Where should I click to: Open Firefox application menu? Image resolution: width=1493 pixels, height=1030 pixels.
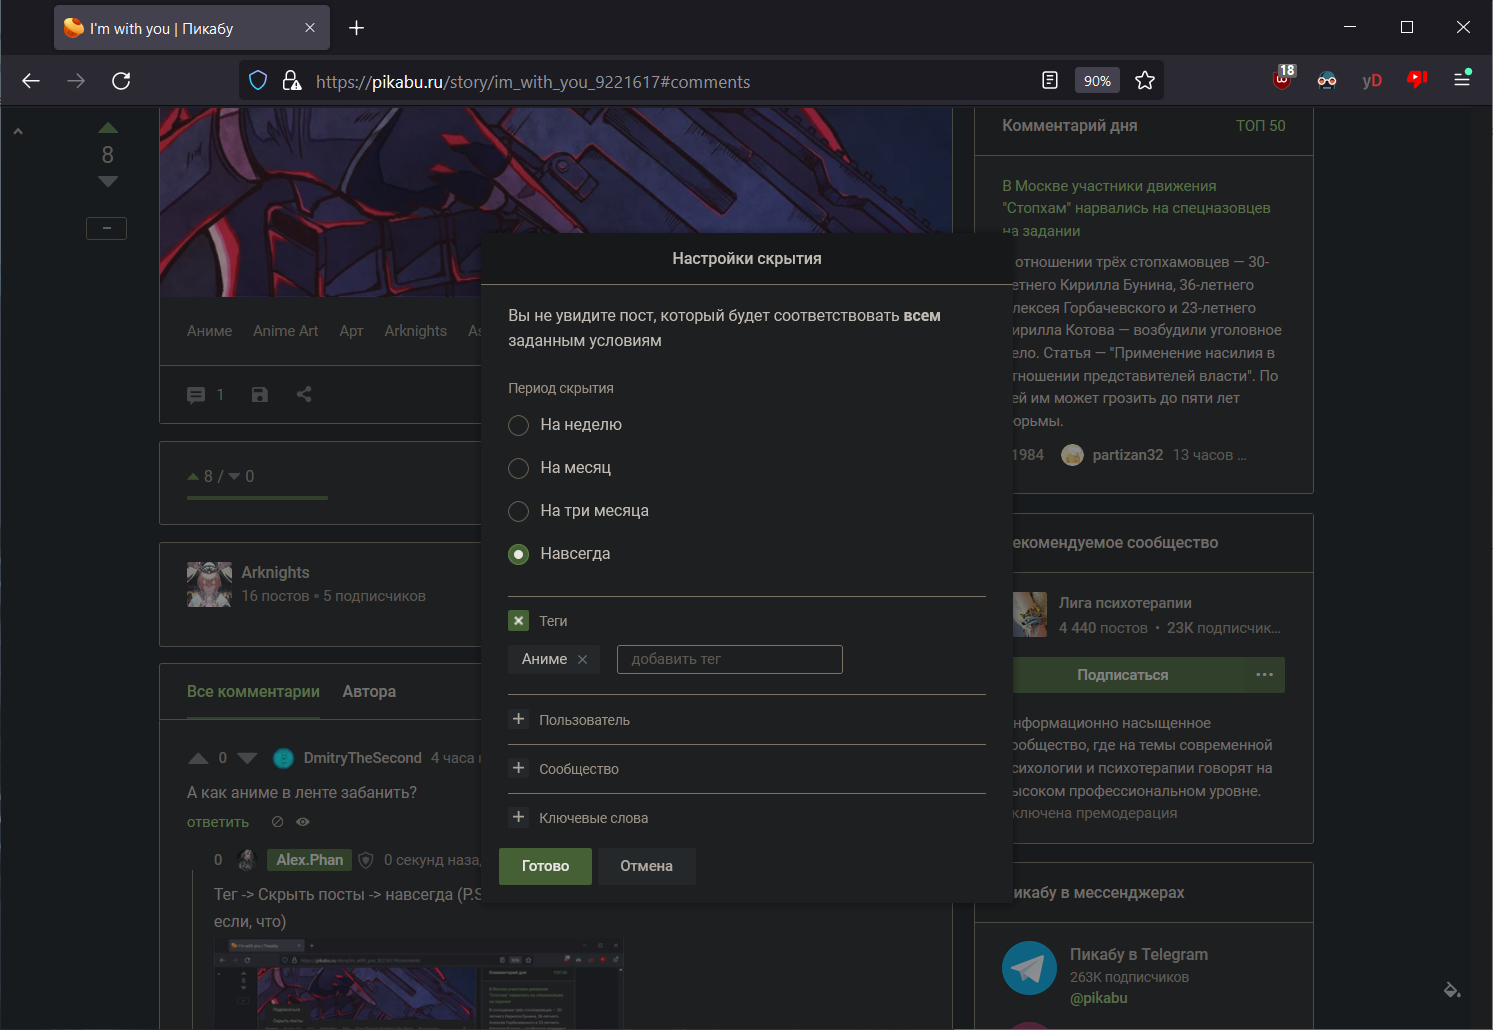(x=1462, y=80)
